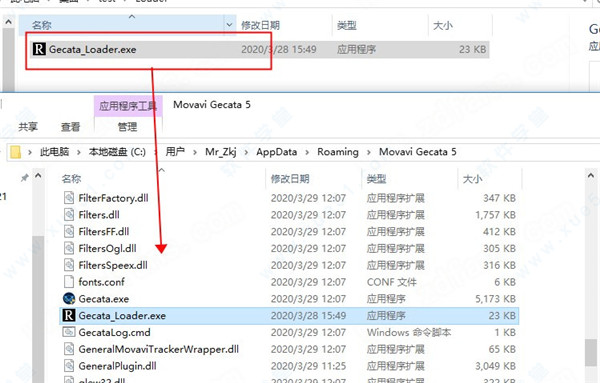600x383 pixels.
Task: Click CONF 文件 type of fonts.conf
Action: click(391, 282)
